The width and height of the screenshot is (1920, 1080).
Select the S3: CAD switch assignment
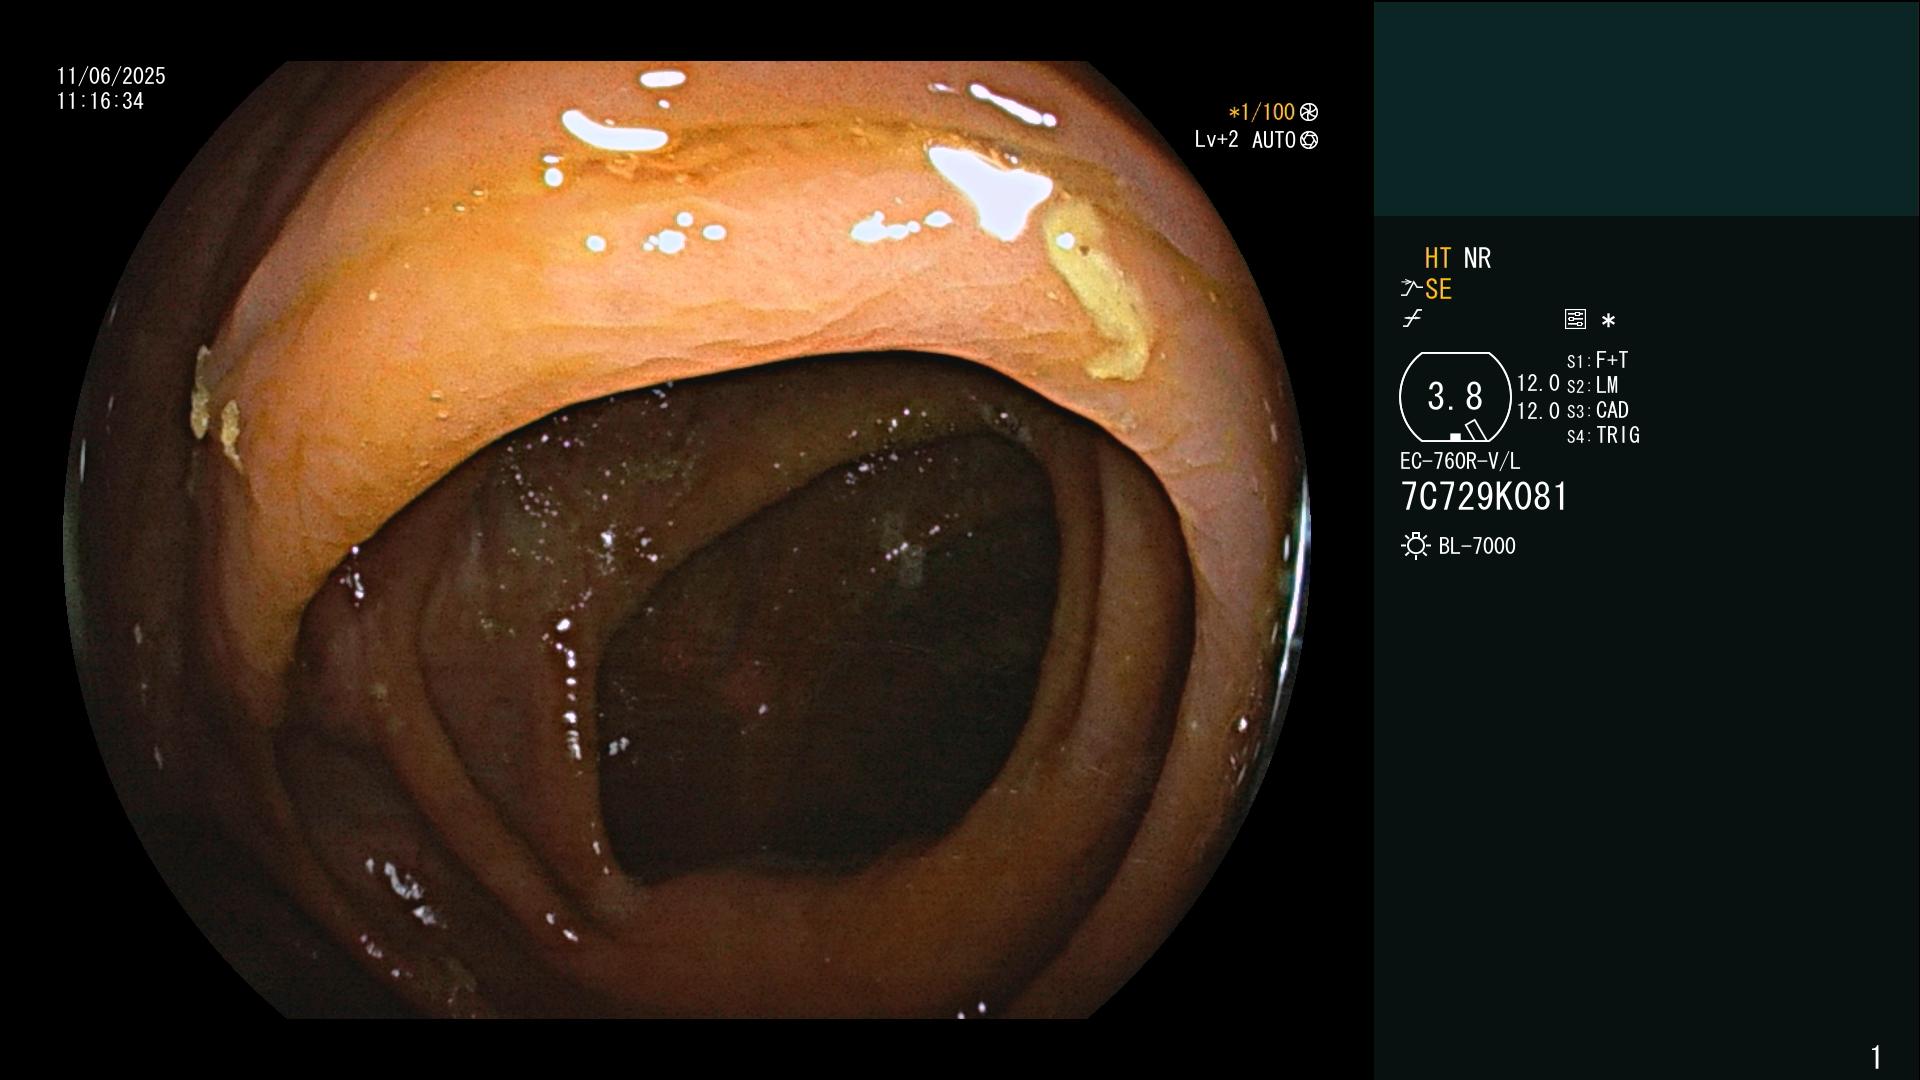[1598, 410]
